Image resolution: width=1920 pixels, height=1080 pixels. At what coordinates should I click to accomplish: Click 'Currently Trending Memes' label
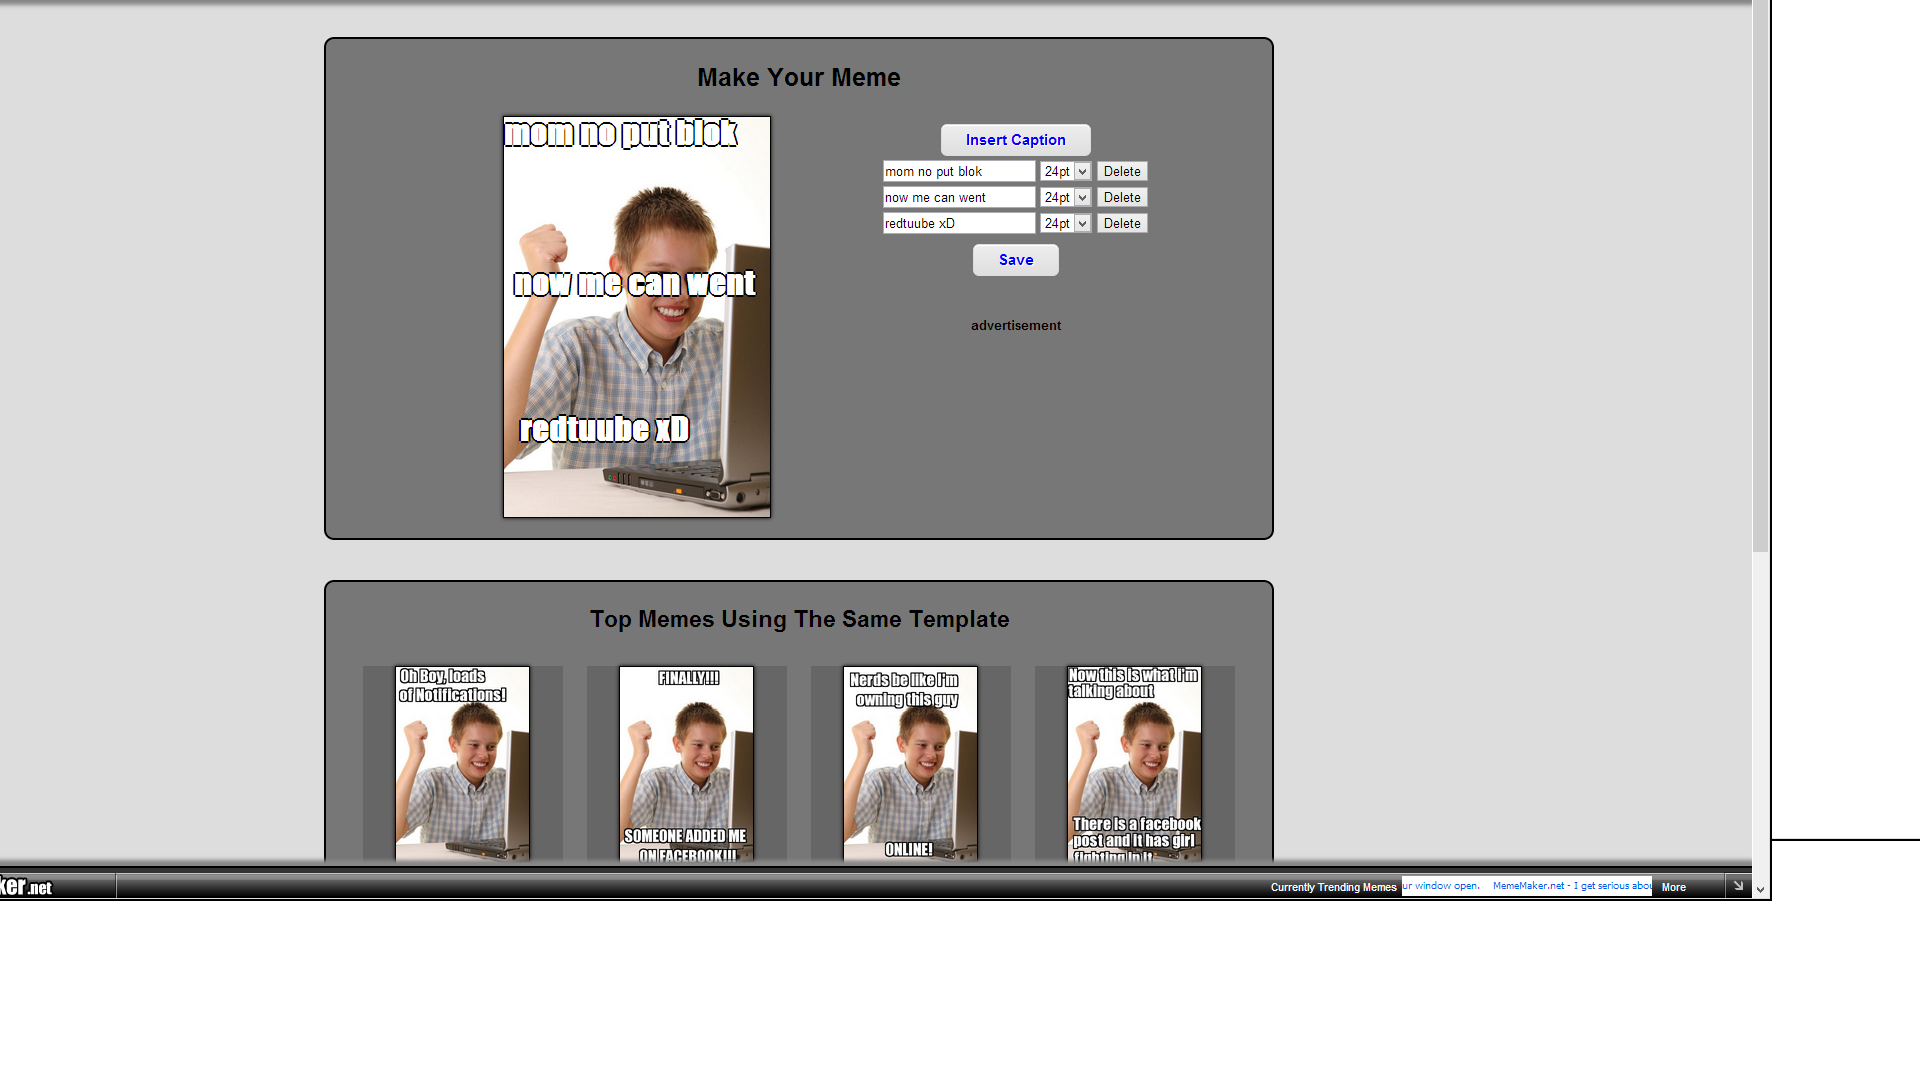(x=1333, y=888)
